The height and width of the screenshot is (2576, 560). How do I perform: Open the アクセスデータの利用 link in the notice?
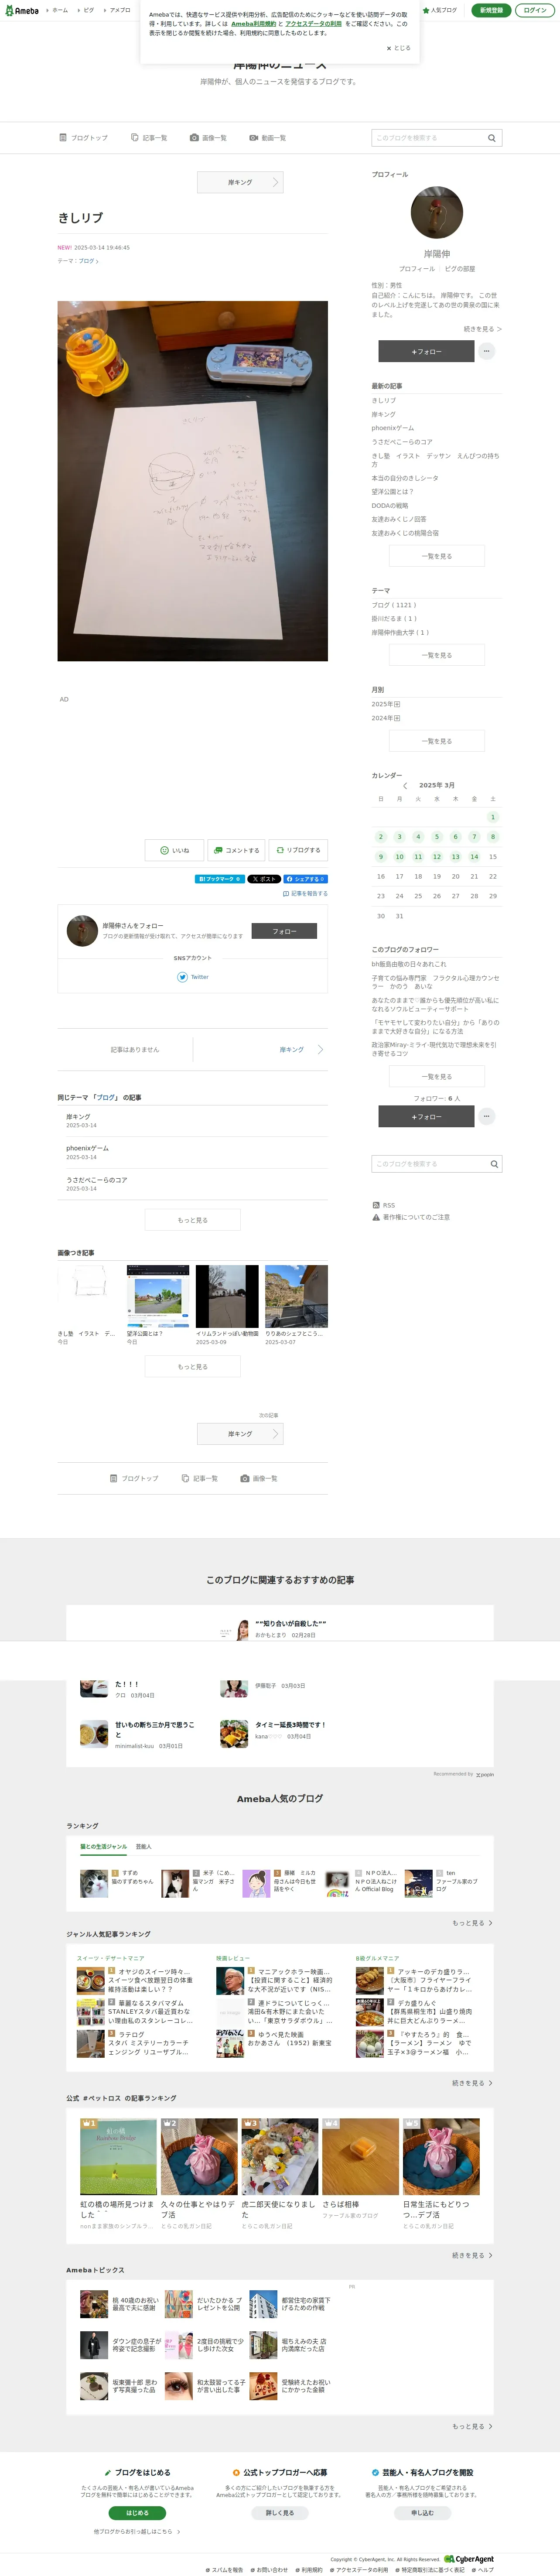(x=313, y=24)
